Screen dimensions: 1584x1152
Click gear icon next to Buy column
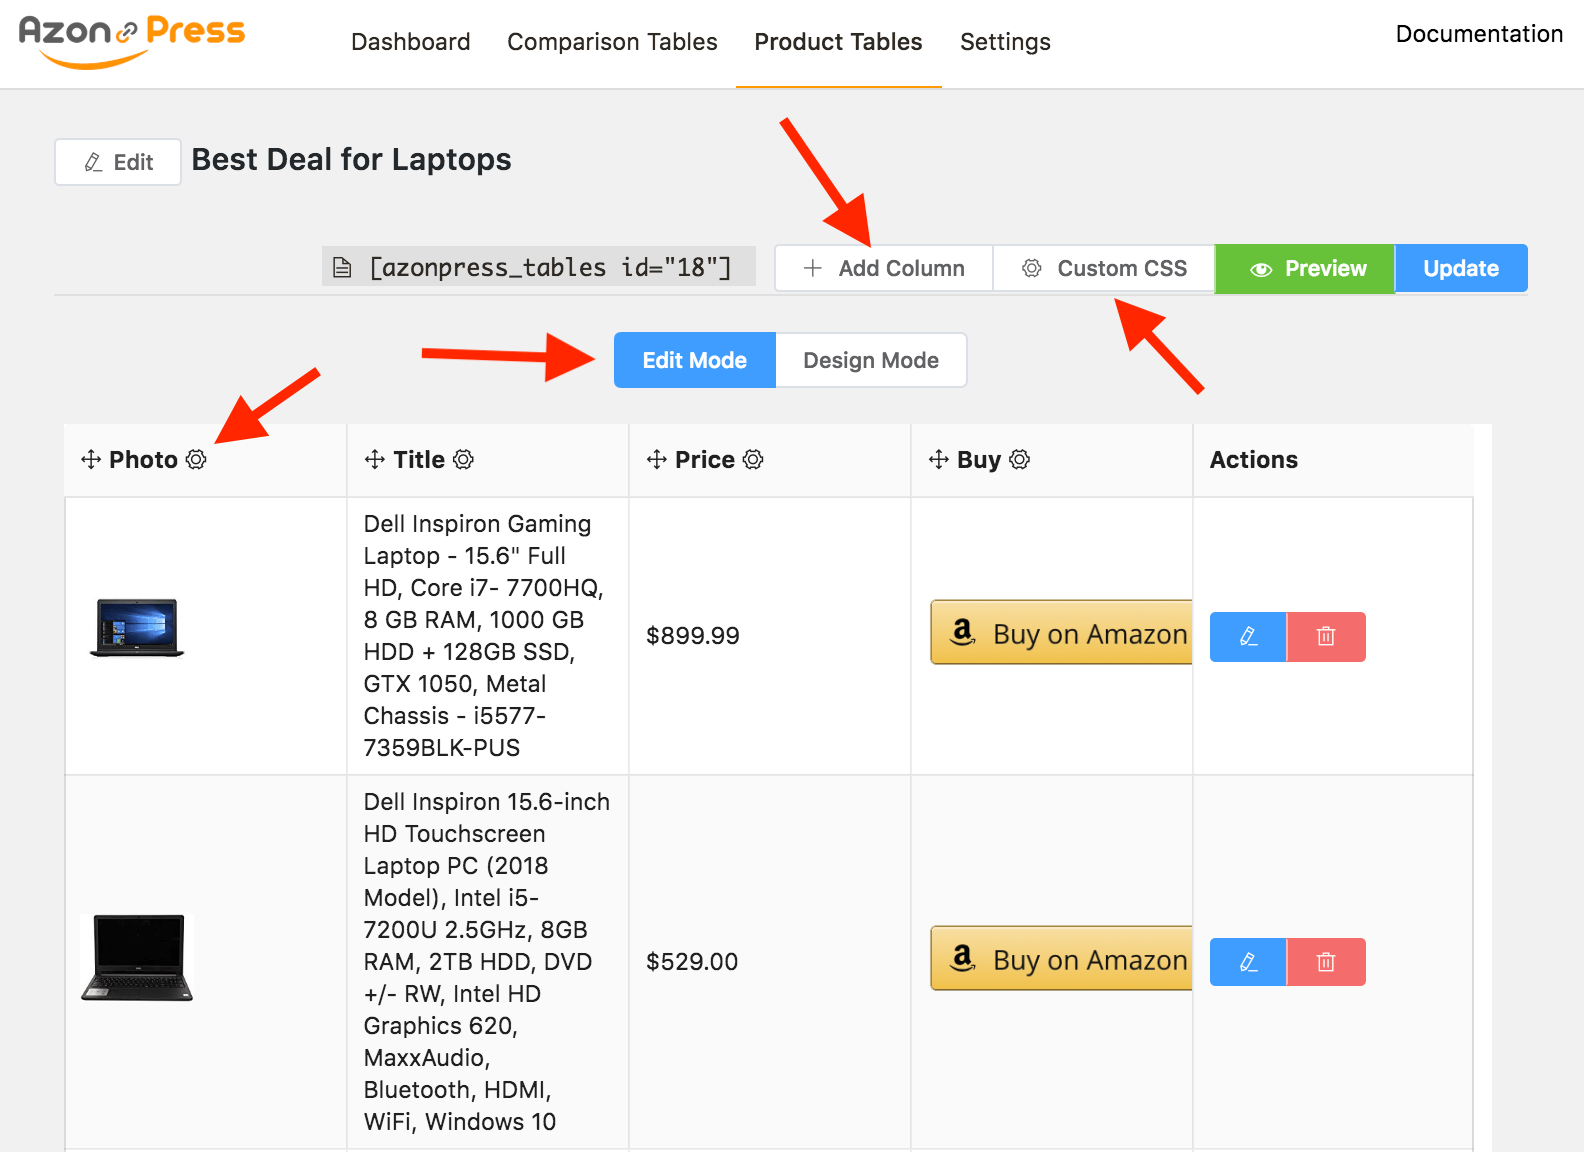[1019, 459]
